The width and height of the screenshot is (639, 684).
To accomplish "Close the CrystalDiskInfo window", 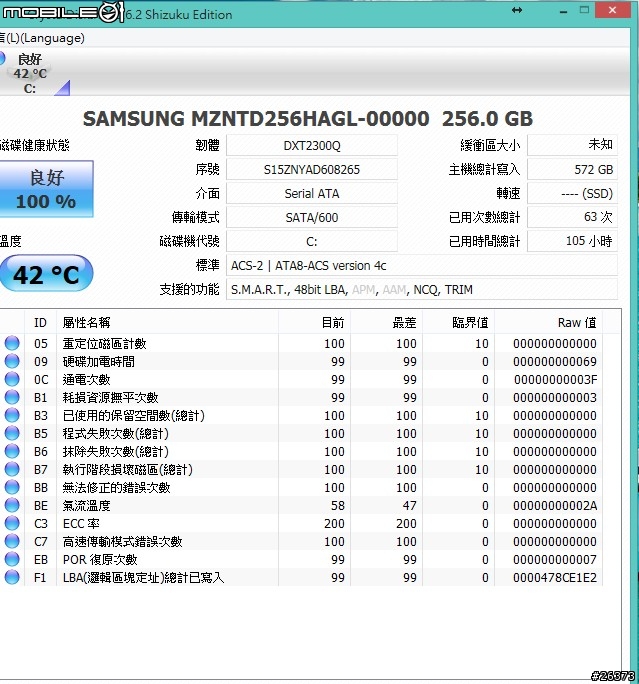I will pos(612,10).
